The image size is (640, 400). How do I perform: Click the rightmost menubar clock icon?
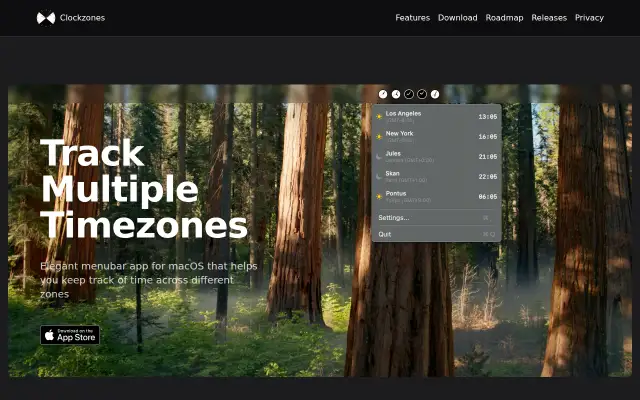tap(435, 94)
